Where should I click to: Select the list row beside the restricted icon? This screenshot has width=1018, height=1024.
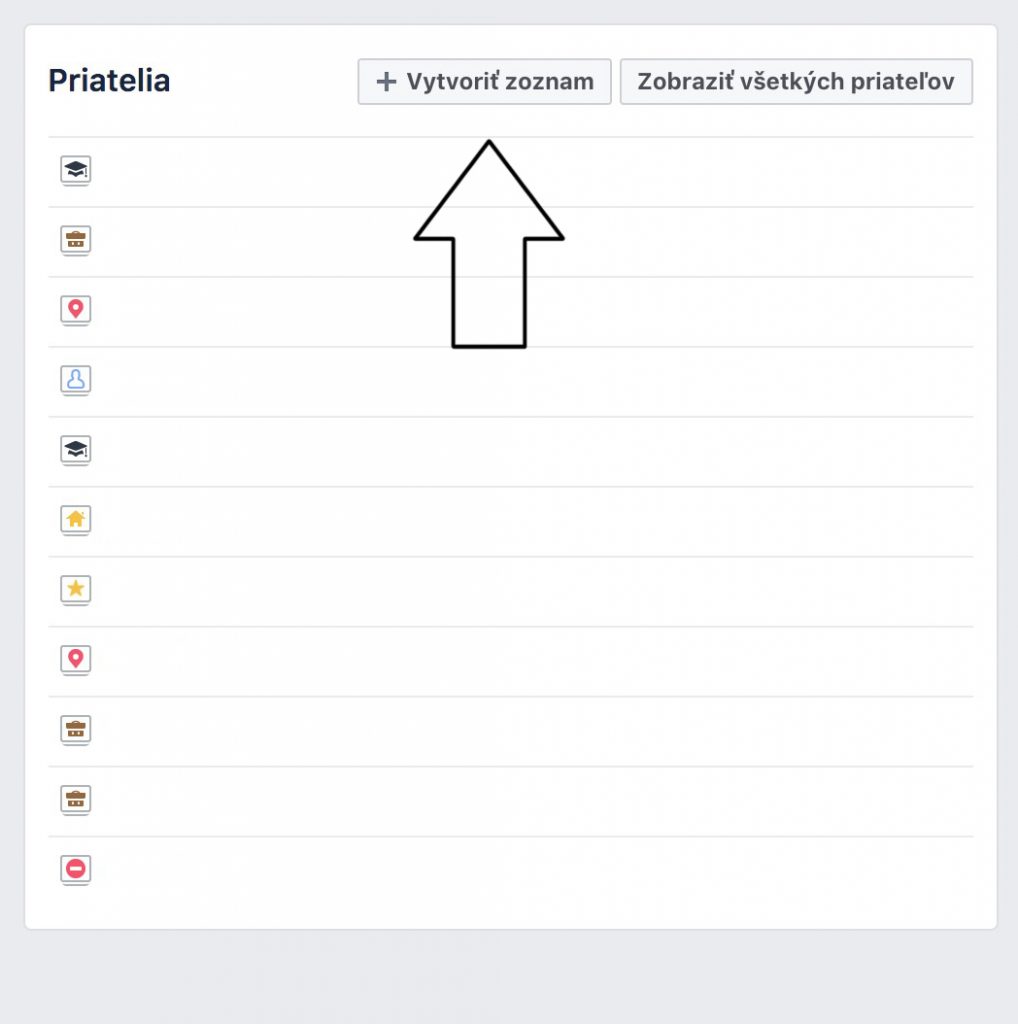click(x=511, y=871)
